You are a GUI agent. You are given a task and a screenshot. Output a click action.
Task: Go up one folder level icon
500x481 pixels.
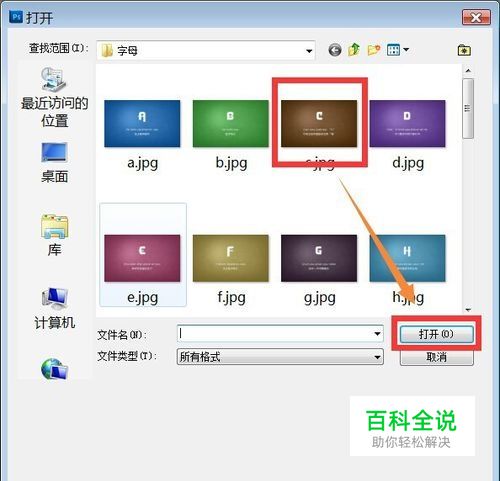pyautogui.click(x=354, y=50)
